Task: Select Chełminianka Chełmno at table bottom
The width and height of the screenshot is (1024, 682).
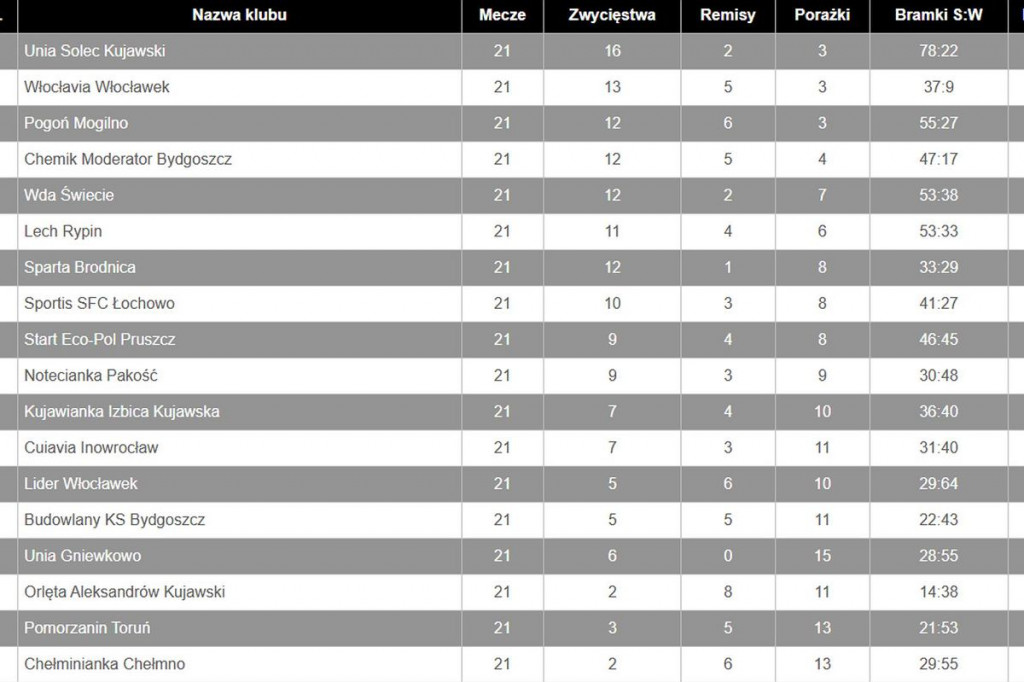Action: (x=104, y=664)
